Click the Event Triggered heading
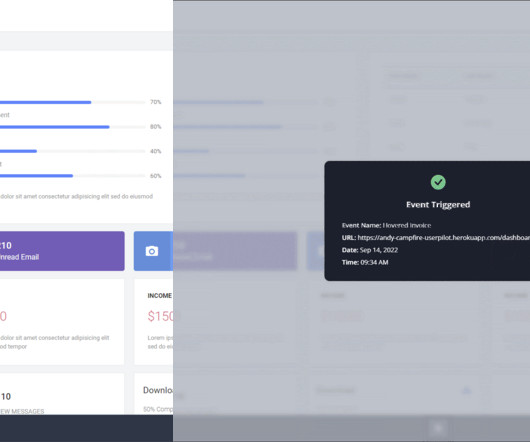 (438, 204)
